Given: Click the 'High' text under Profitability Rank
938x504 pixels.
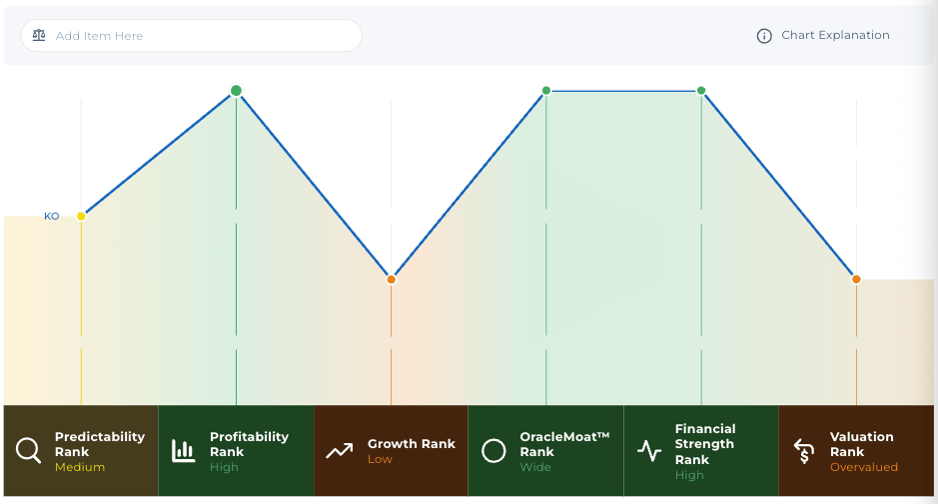Looking at the screenshot, I should pyautogui.click(x=224, y=468).
